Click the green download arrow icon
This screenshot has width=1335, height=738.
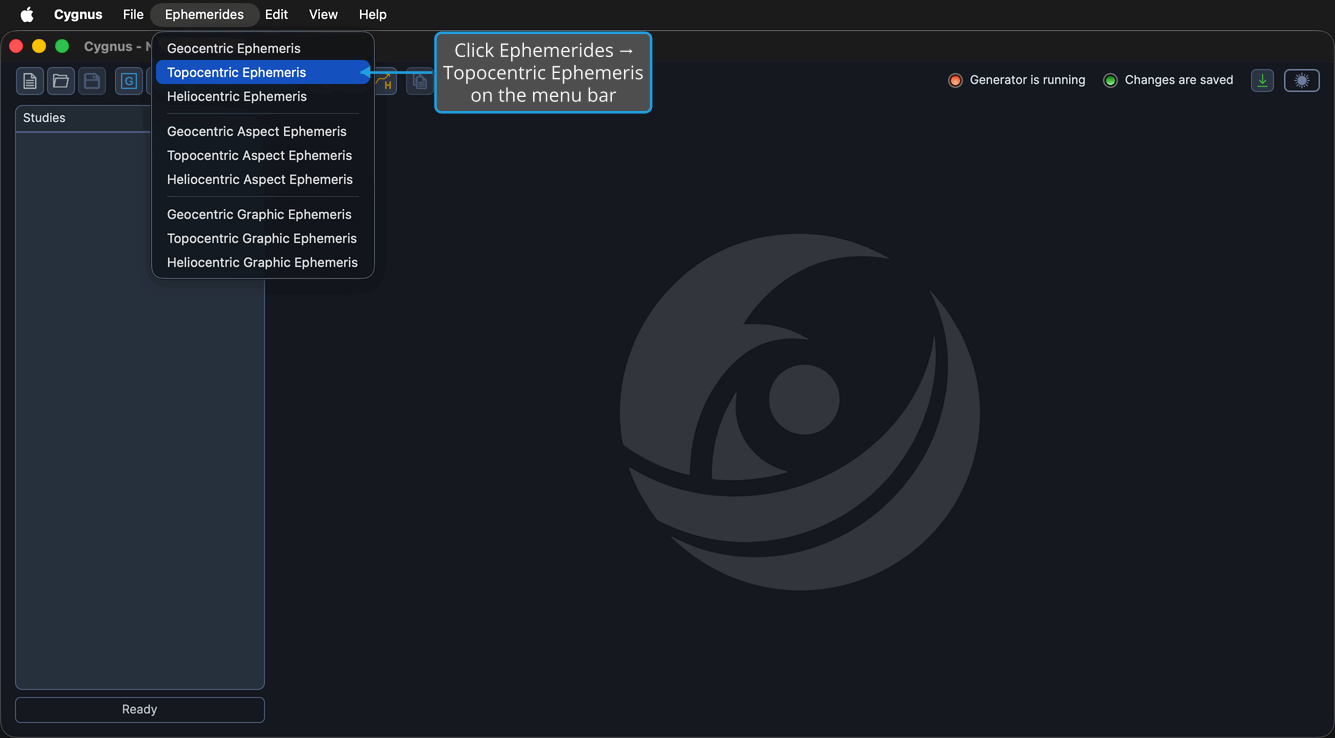coord(1262,80)
